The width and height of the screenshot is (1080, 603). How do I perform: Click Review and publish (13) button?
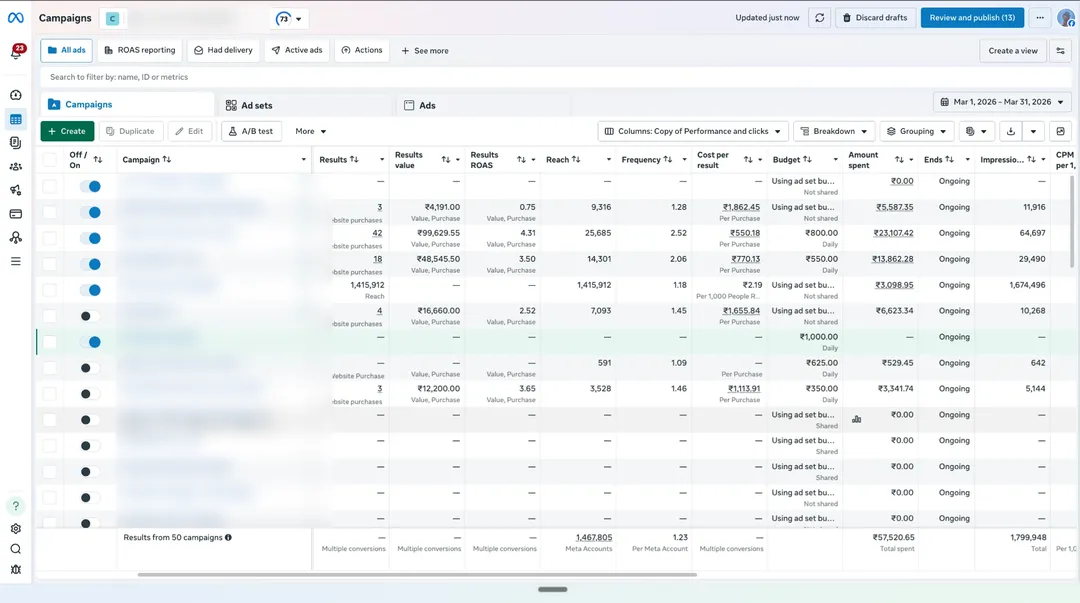tap(972, 18)
